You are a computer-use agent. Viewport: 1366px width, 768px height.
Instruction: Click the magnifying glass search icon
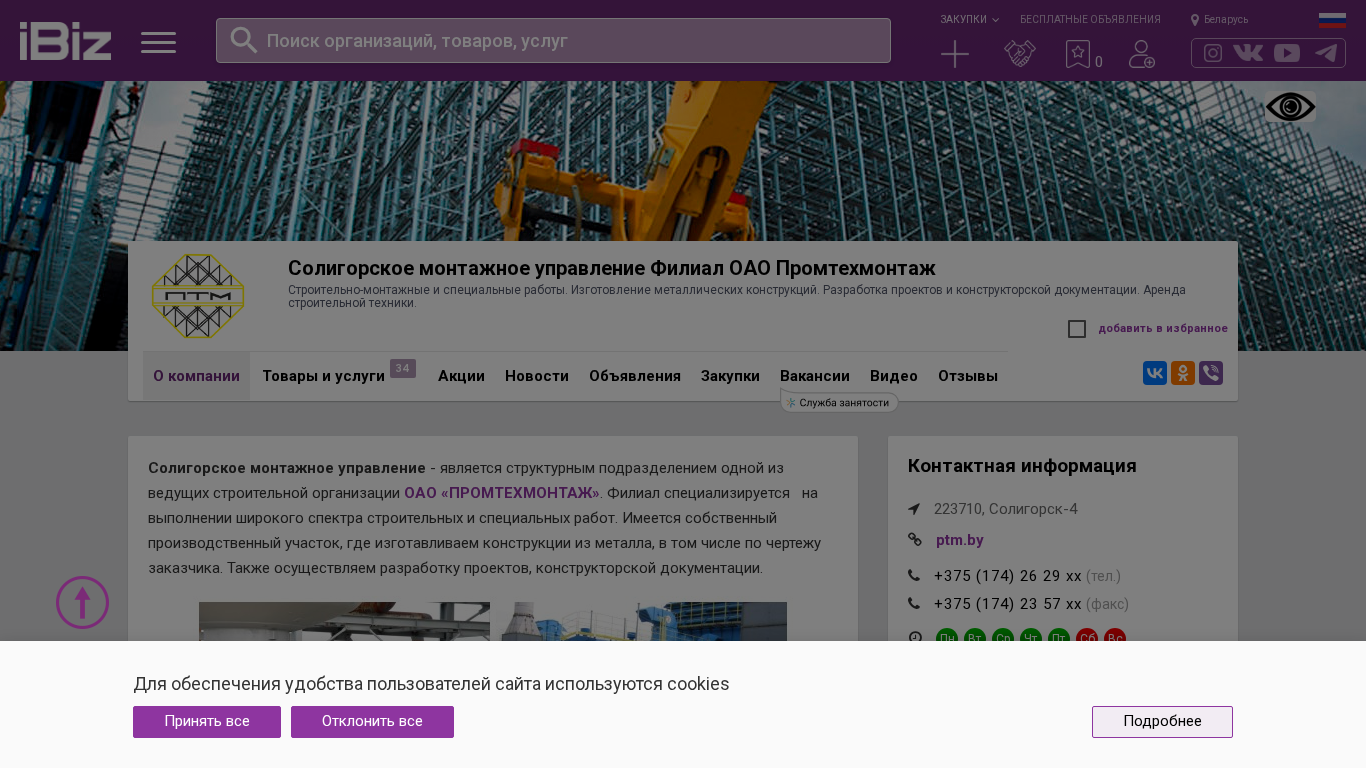click(244, 40)
